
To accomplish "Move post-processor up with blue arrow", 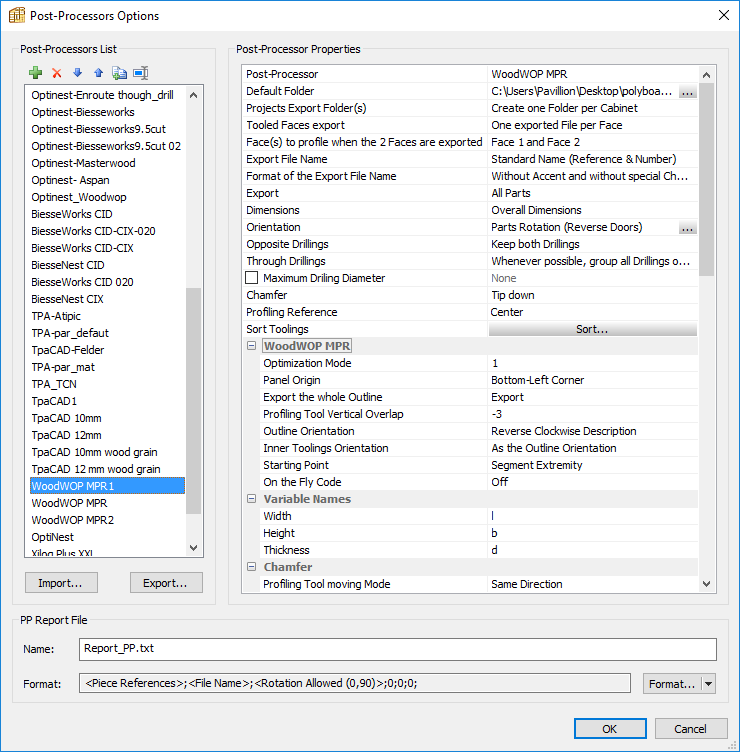I will point(98,73).
